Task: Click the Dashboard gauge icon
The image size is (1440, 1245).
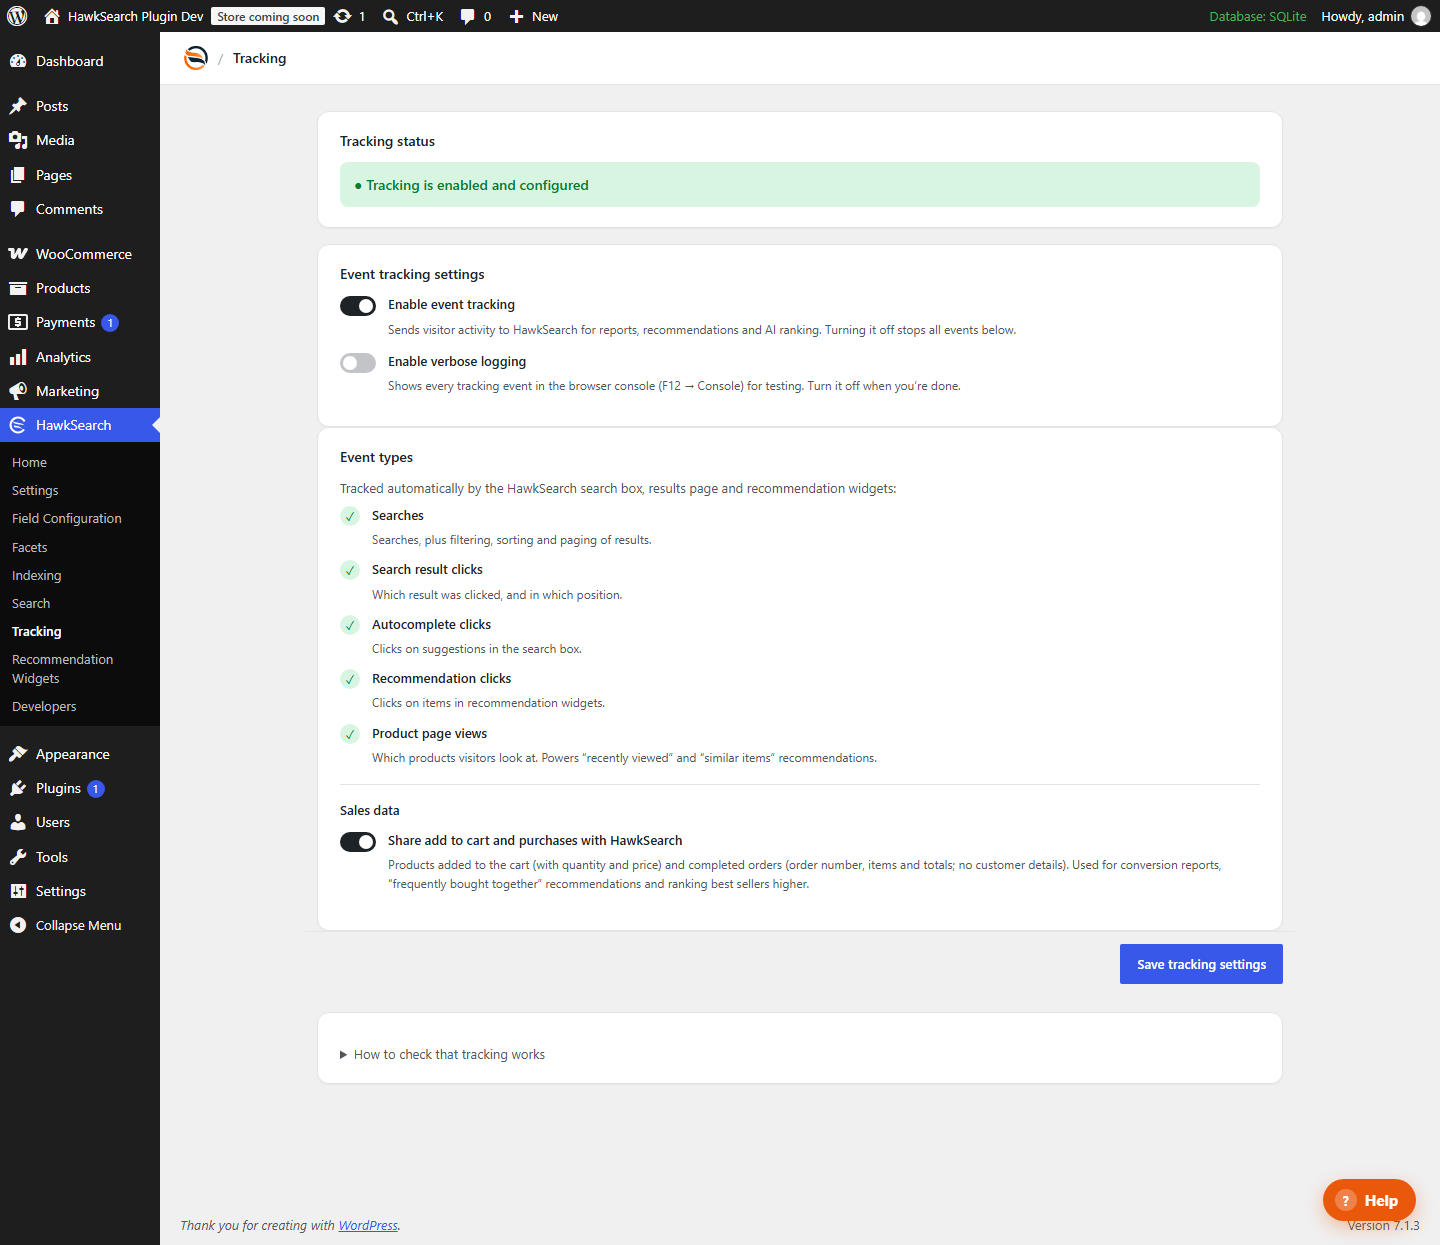Action: pyautogui.click(x=18, y=61)
